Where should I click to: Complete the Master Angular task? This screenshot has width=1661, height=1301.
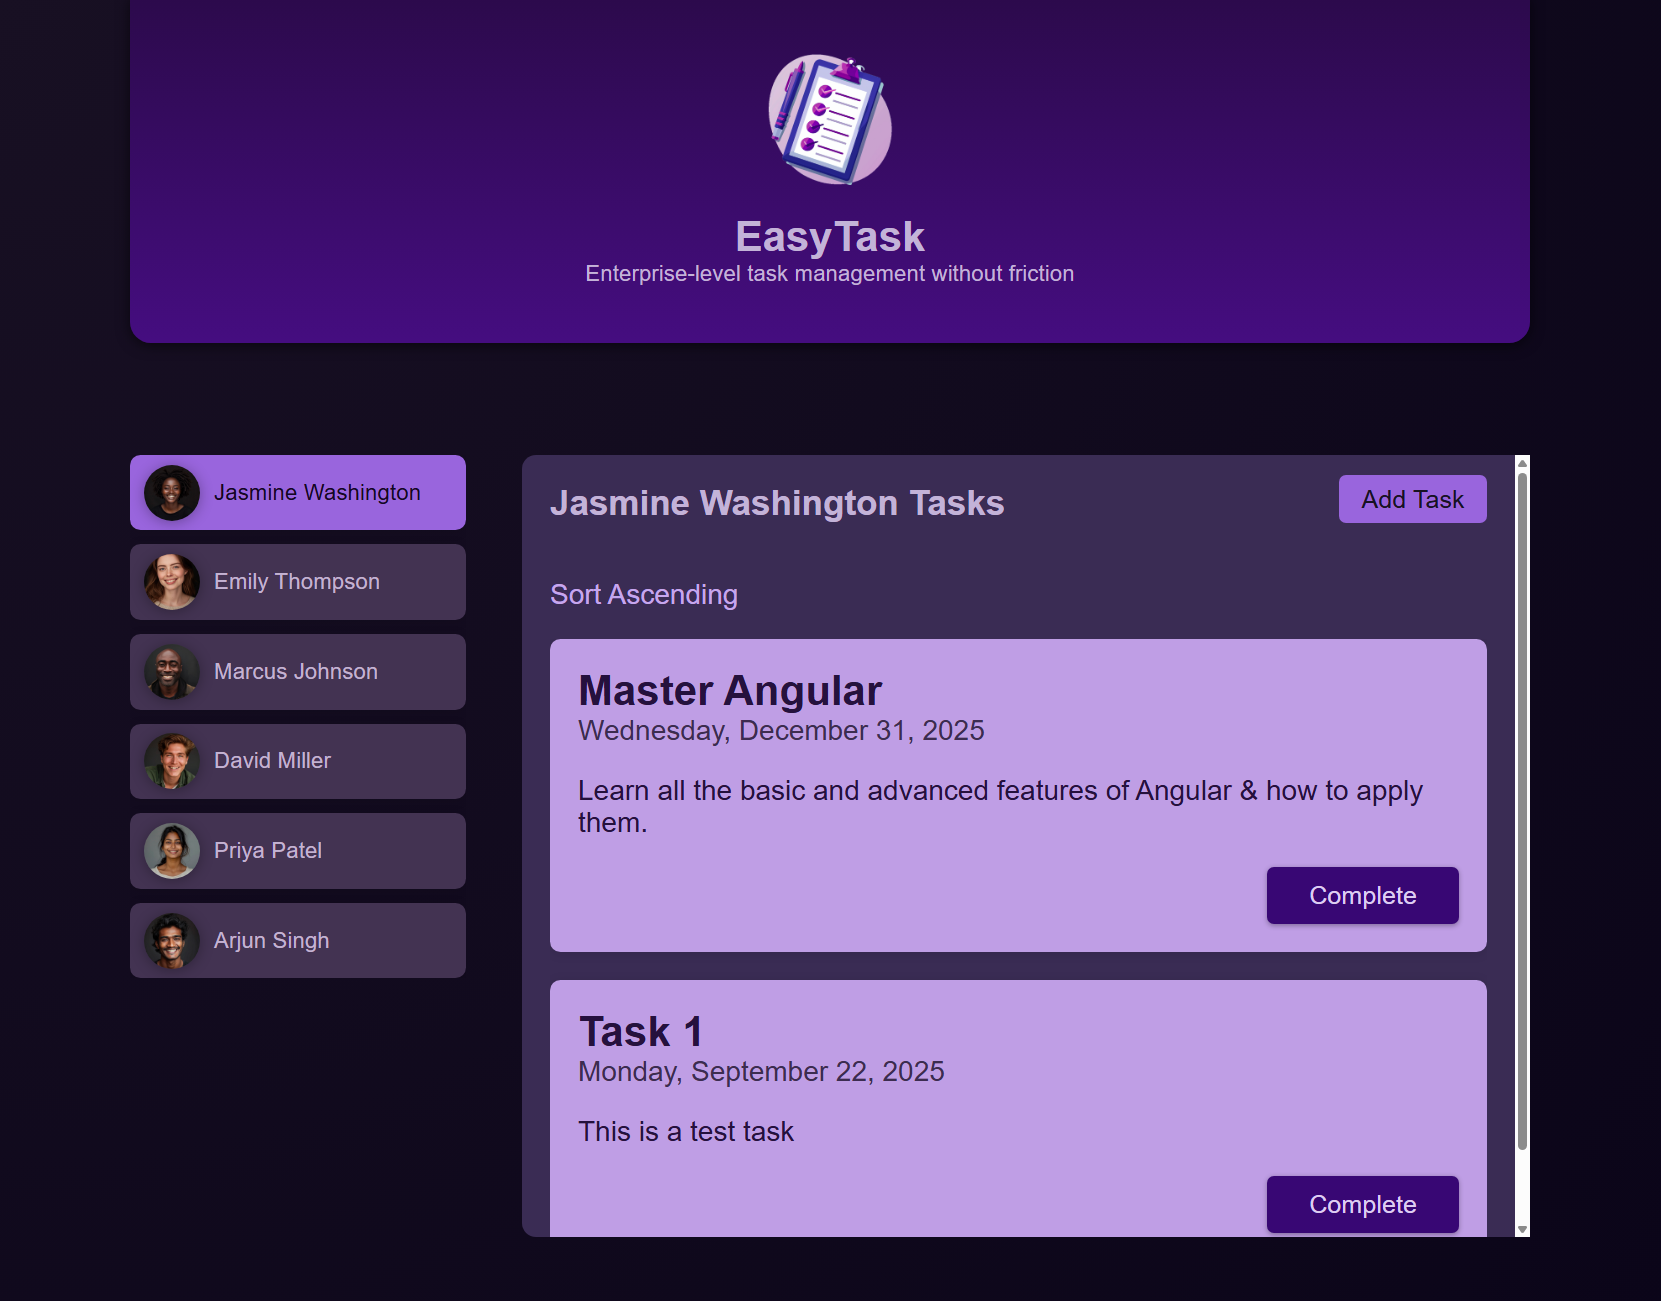point(1362,896)
